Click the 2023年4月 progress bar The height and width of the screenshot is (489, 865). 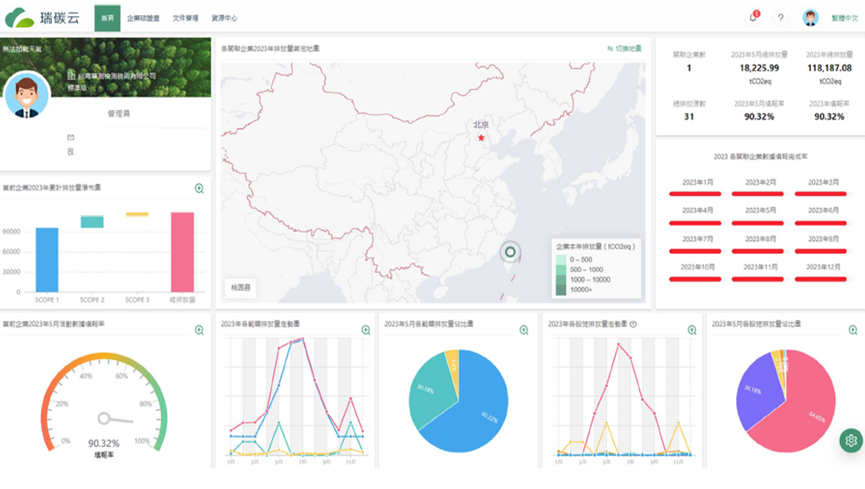coord(697,223)
